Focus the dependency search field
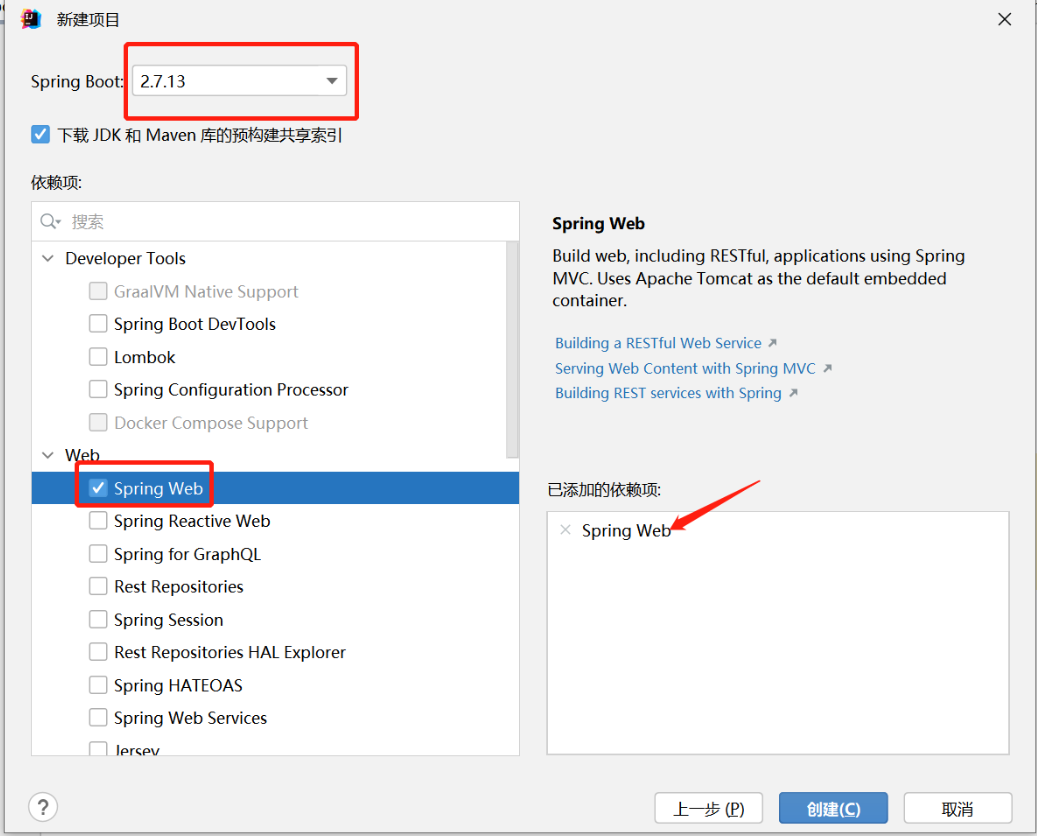This screenshot has height=836, width=1037. [275, 222]
